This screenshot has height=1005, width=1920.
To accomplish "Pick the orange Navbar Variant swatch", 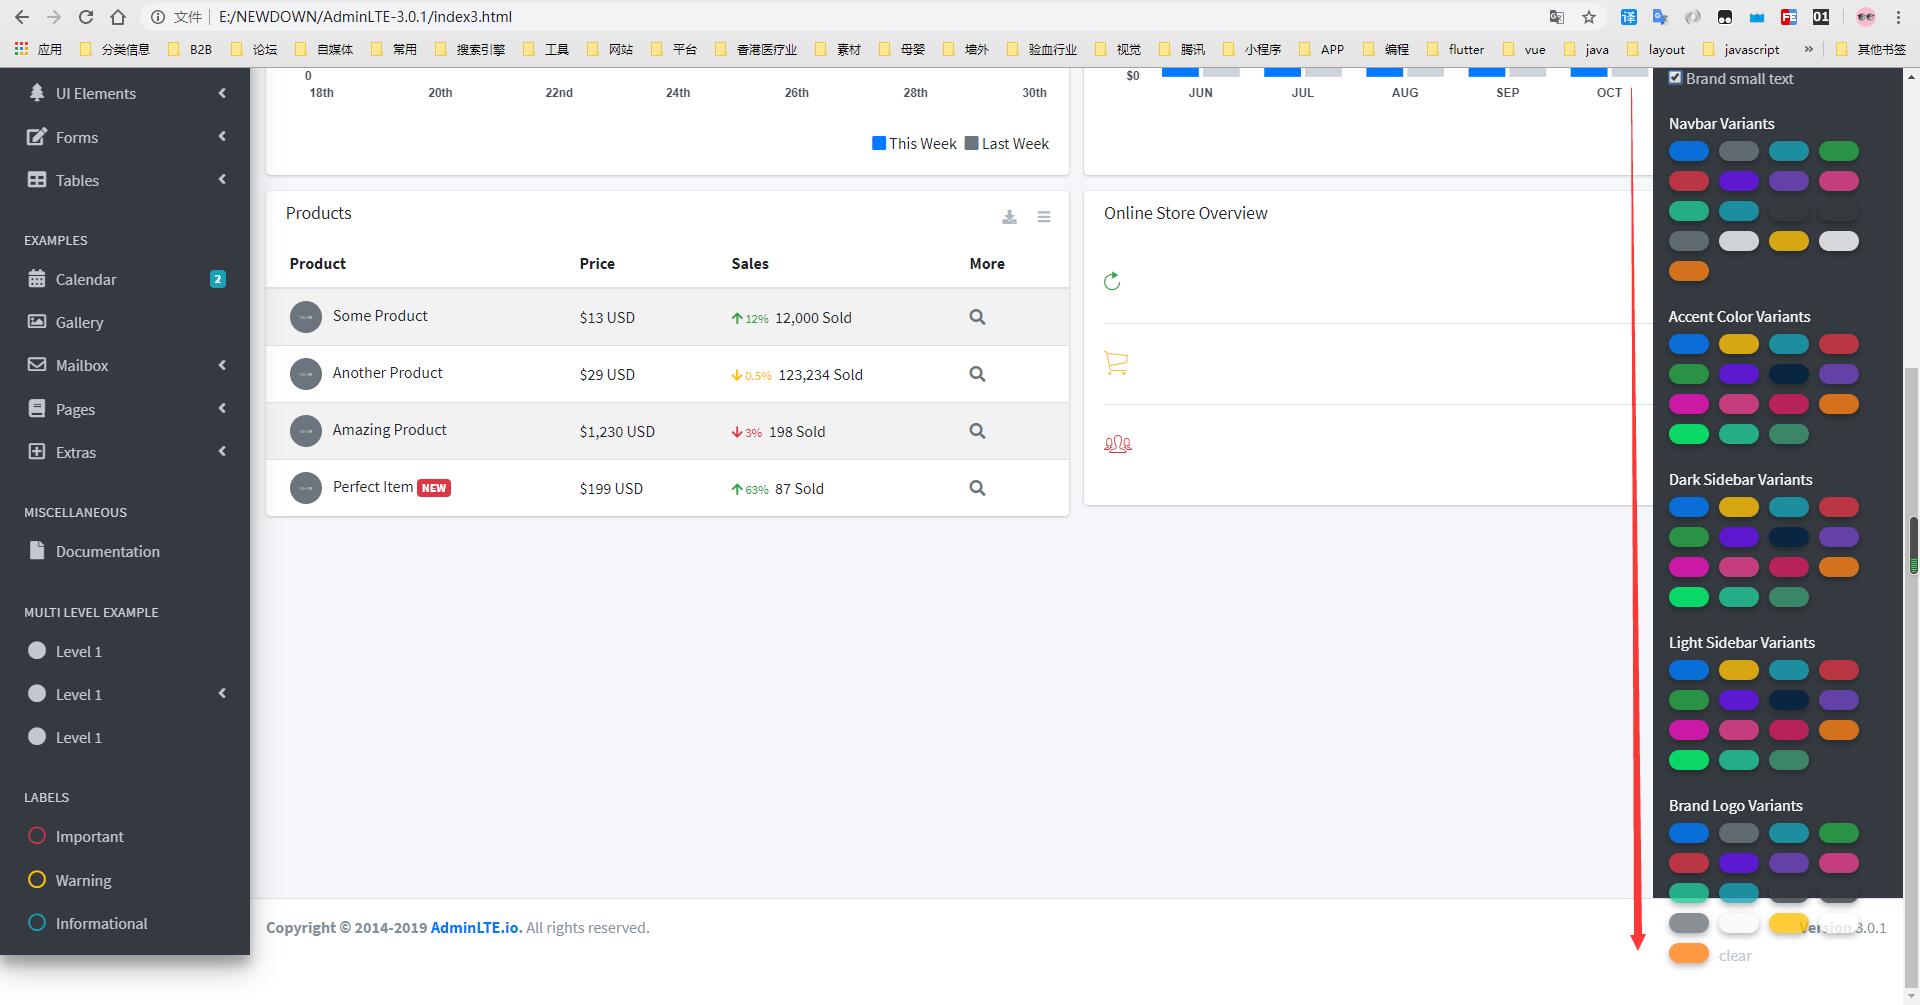I will [1689, 270].
